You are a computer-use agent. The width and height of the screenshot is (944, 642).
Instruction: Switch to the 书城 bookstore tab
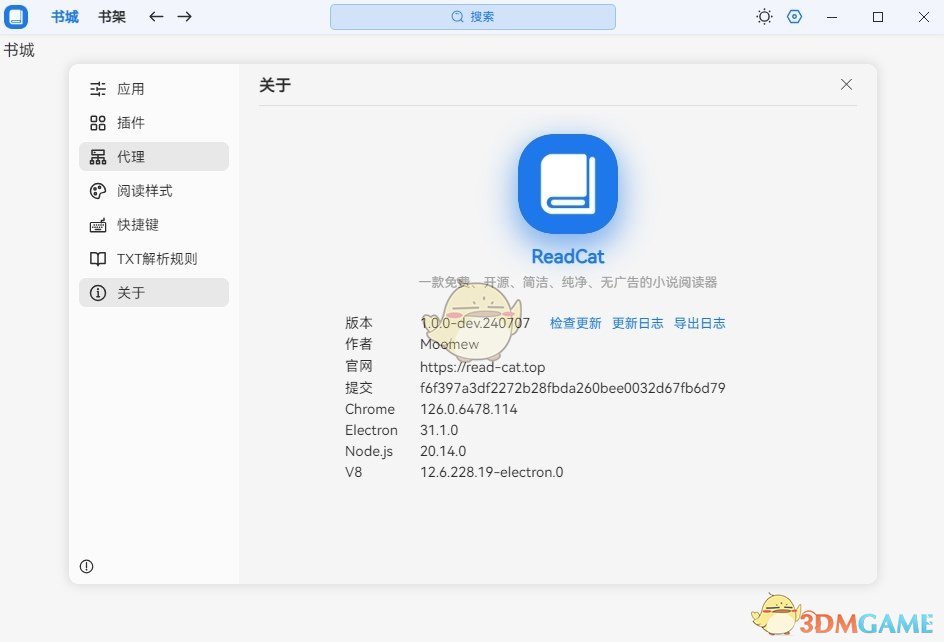point(64,16)
